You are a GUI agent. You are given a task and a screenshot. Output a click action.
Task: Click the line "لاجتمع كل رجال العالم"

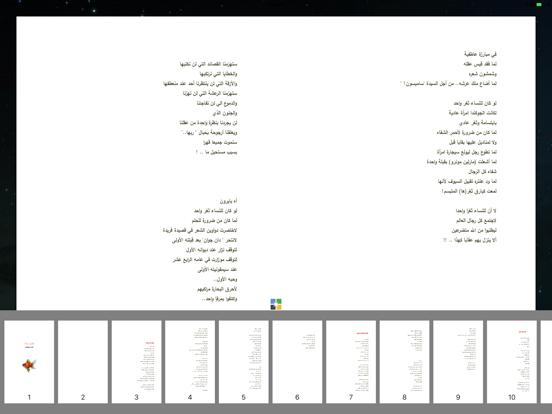(x=476, y=220)
